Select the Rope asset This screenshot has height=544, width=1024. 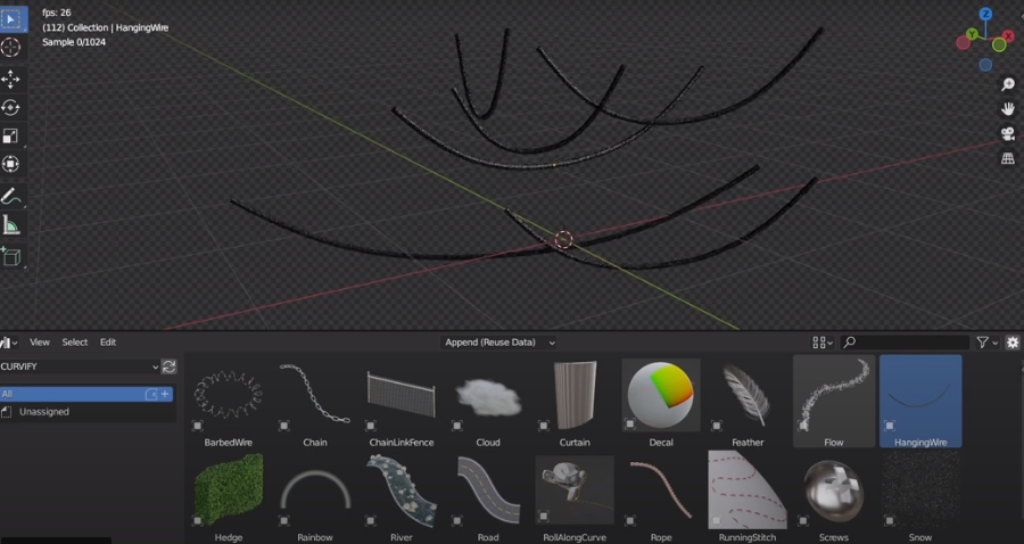click(661, 498)
